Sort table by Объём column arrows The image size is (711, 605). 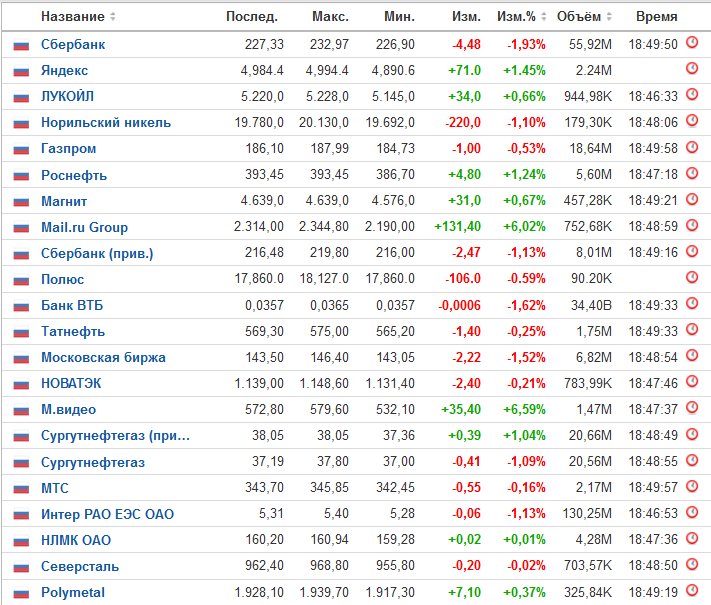[609, 17]
